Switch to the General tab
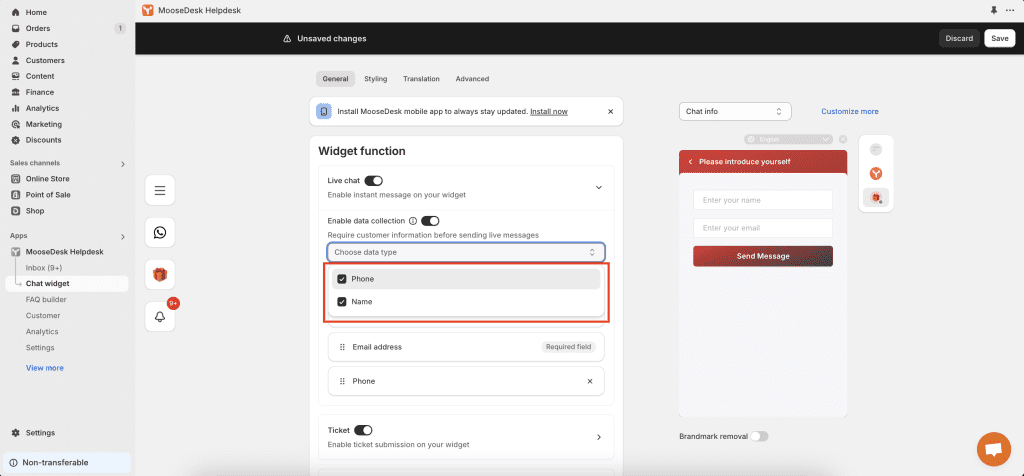The height and width of the screenshot is (476, 1024). (x=336, y=79)
